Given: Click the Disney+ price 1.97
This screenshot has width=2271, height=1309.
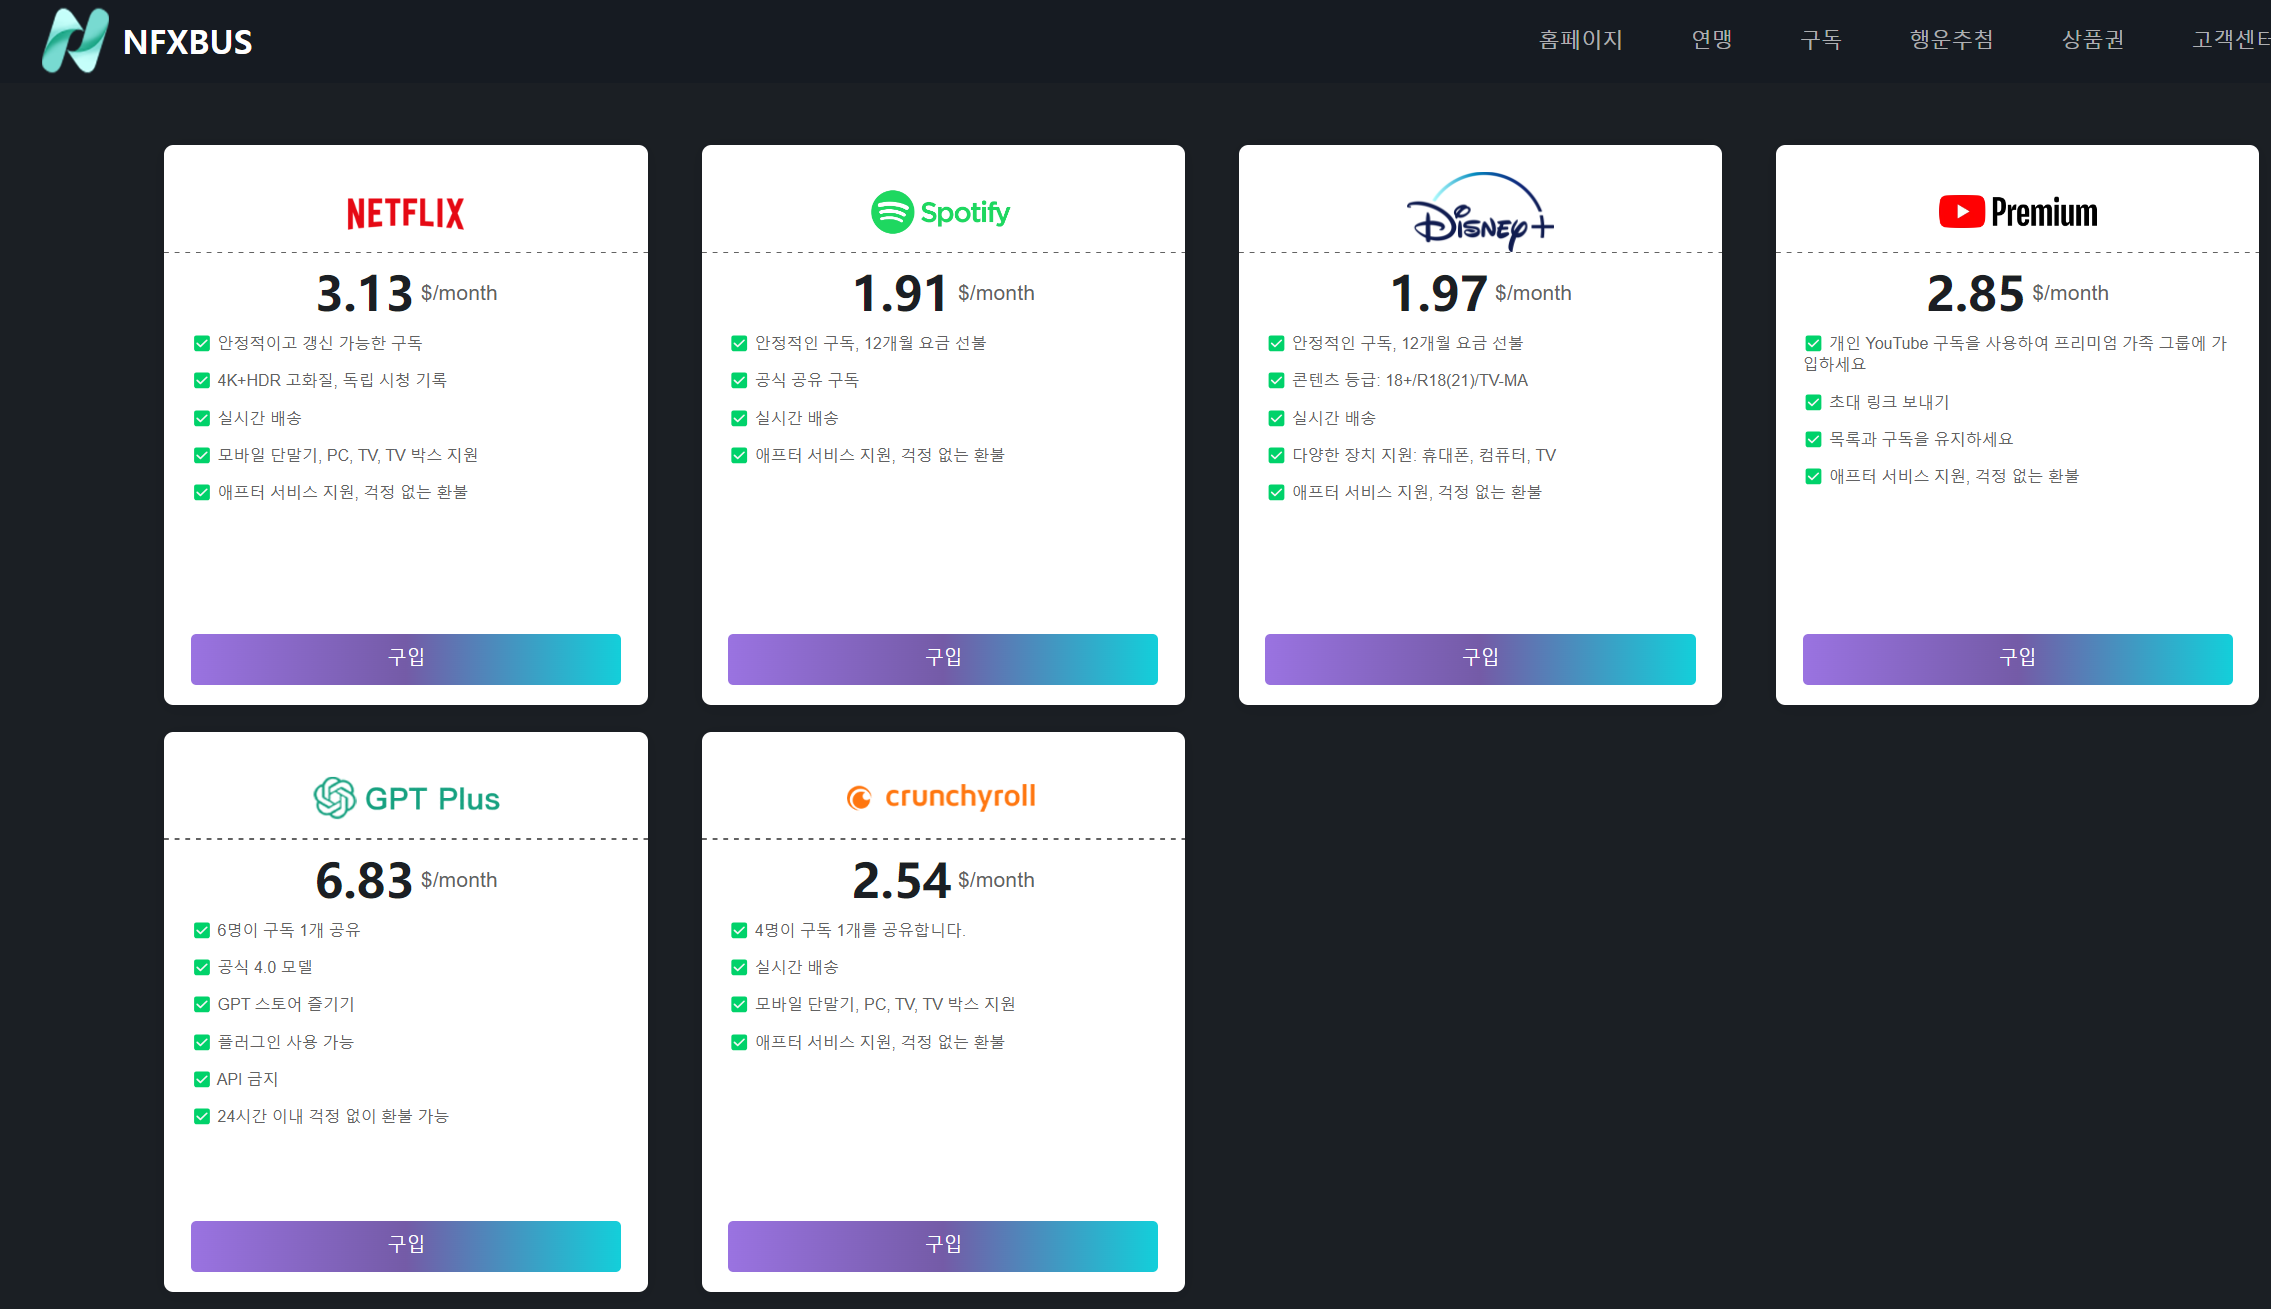Looking at the screenshot, I should (1438, 294).
